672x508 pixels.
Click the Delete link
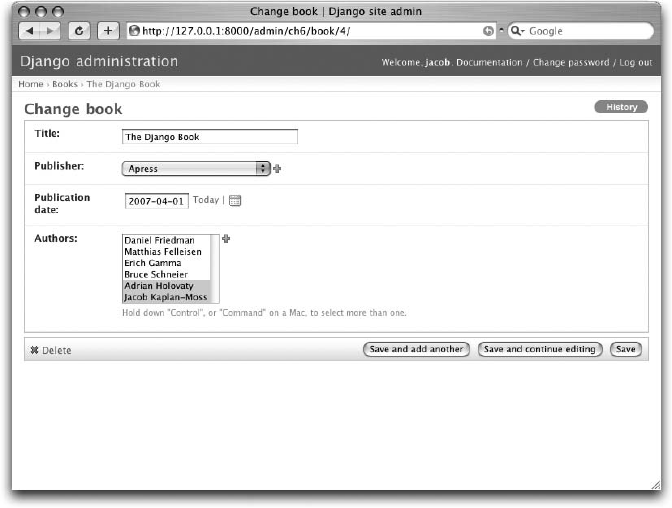point(51,350)
